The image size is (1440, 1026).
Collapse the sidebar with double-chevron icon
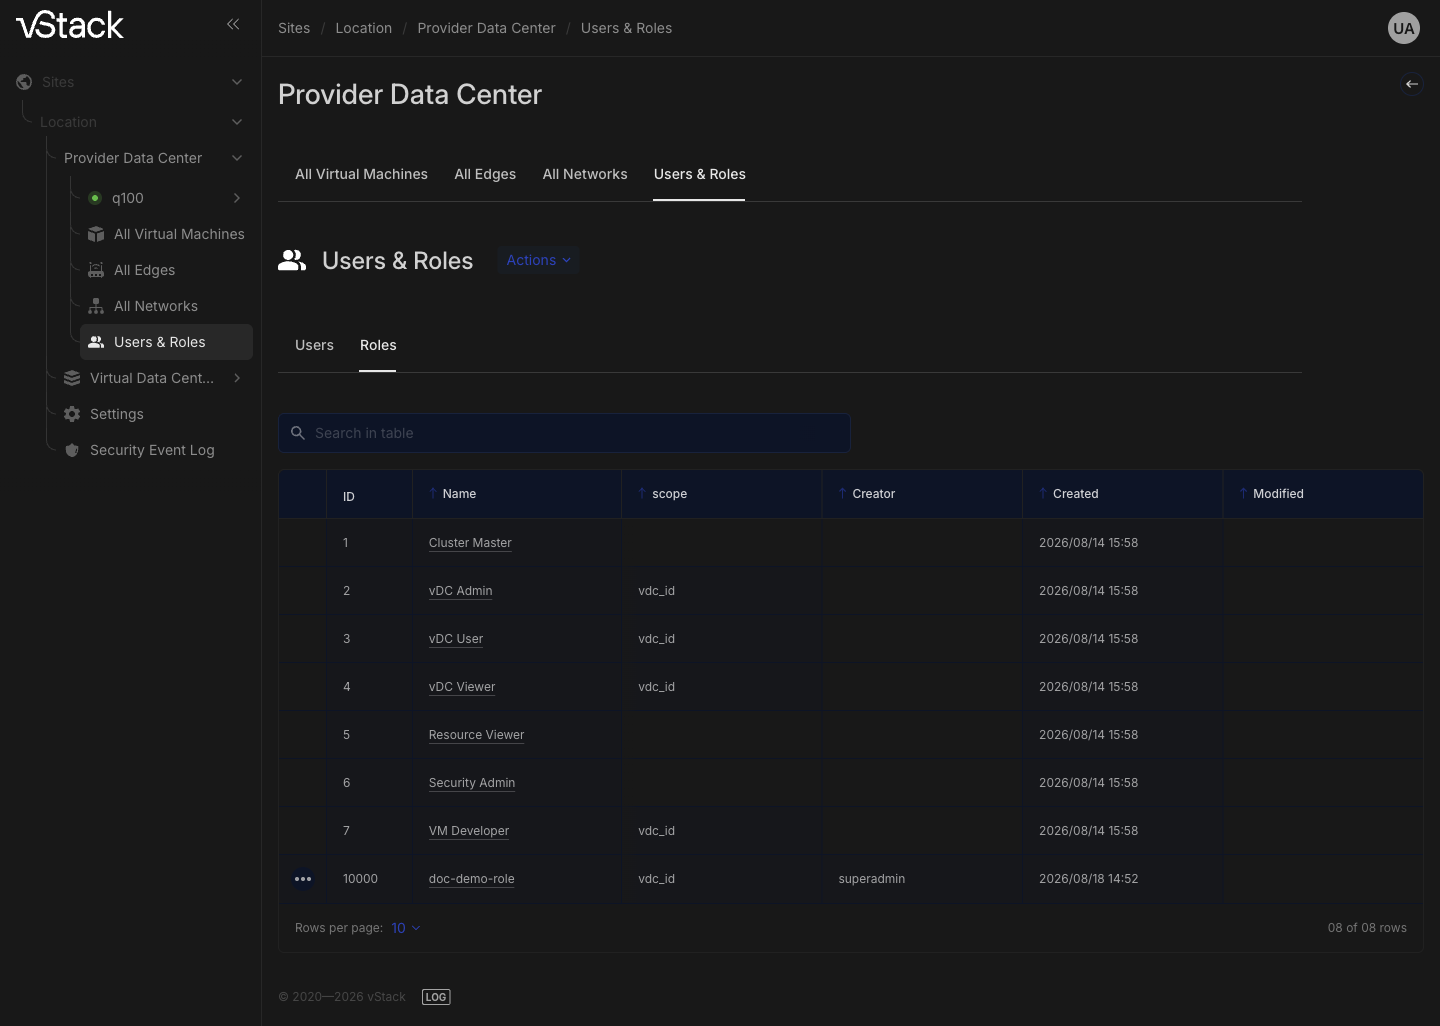click(233, 24)
